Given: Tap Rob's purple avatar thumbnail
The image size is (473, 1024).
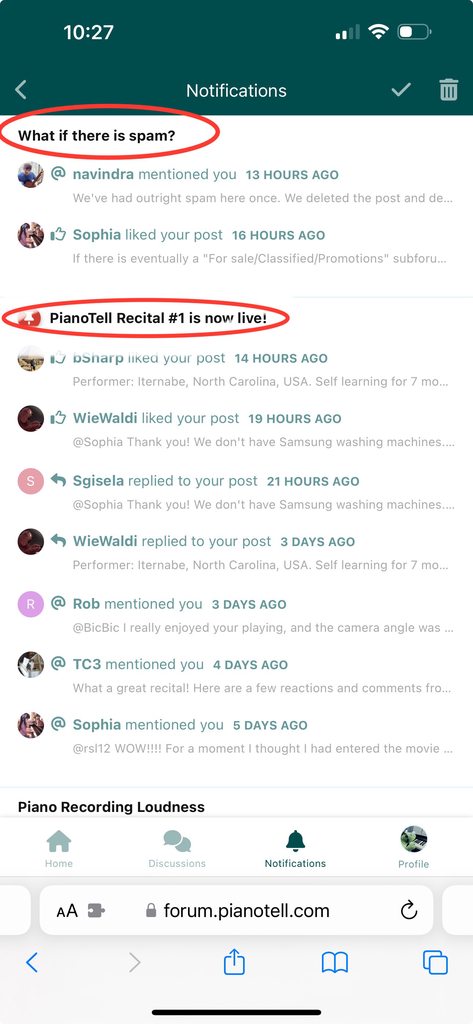Looking at the screenshot, I should pos(31,605).
